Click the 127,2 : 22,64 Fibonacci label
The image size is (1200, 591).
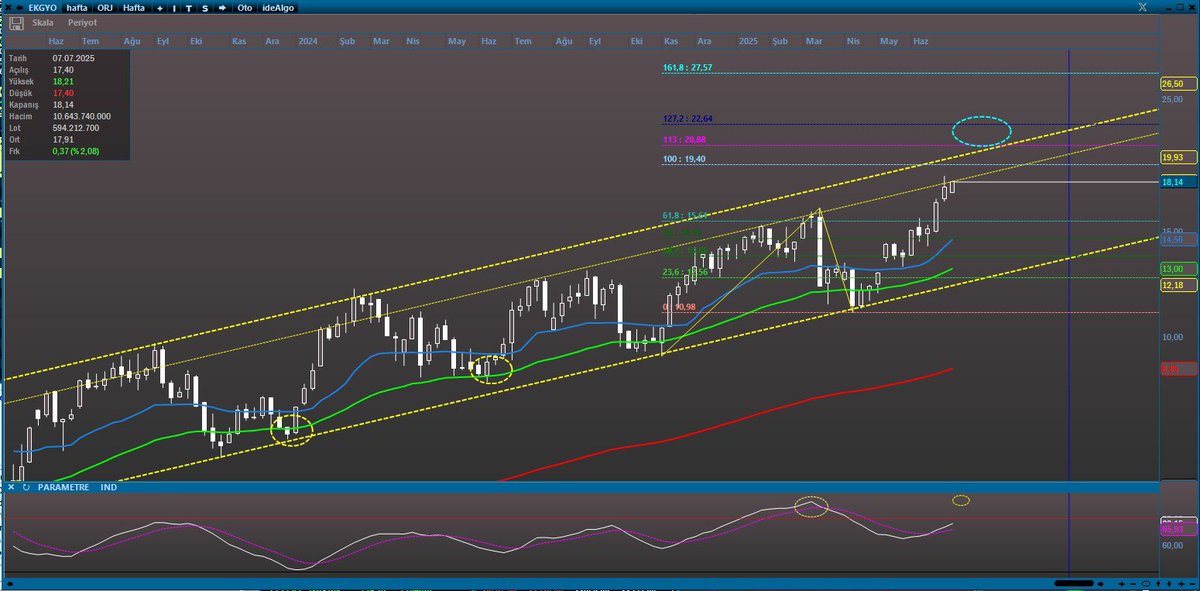[x=690, y=118]
